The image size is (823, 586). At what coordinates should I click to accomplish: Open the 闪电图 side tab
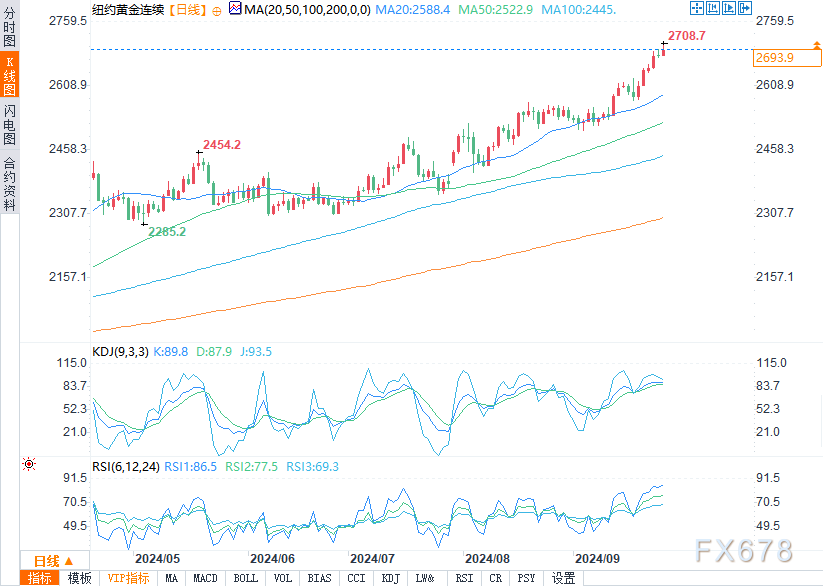9,124
